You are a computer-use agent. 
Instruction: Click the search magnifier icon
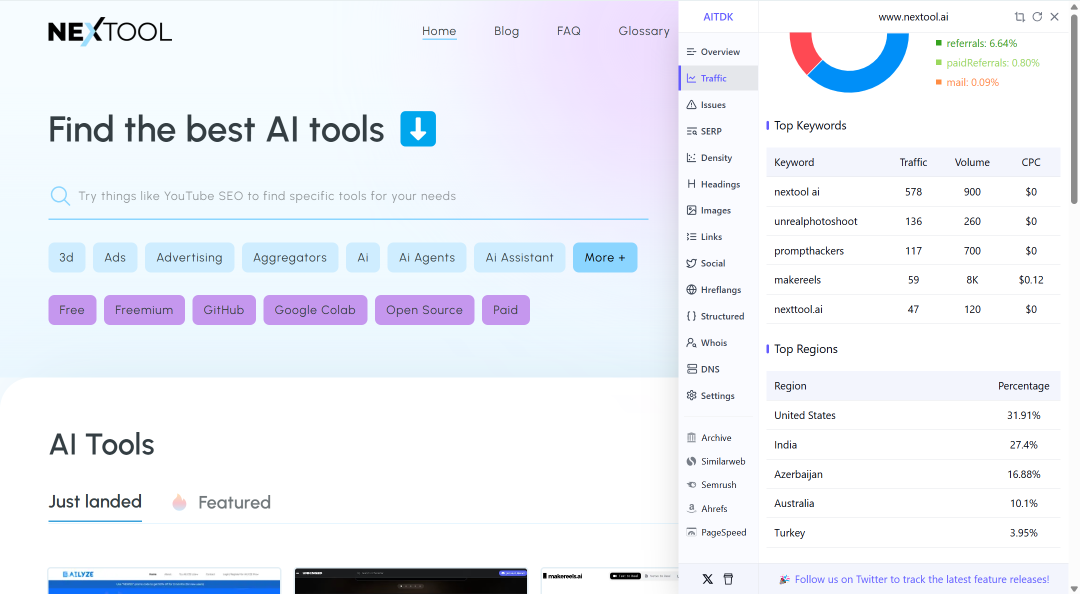click(x=60, y=196)
